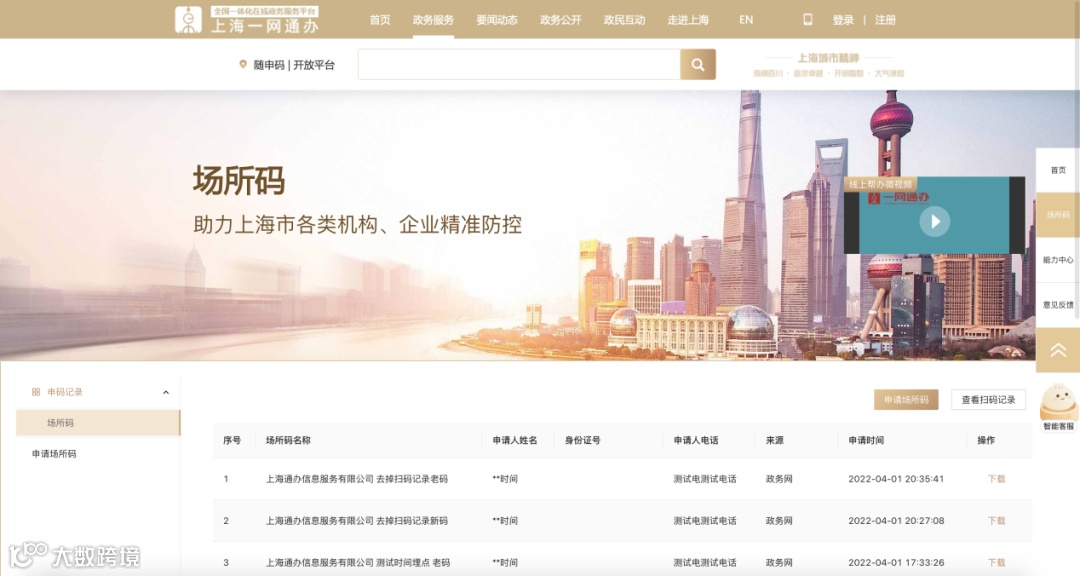Click 能力中心 in the right floating sidebar
The height and width of the screenshot is (576, 1080).
(1058, 260)
